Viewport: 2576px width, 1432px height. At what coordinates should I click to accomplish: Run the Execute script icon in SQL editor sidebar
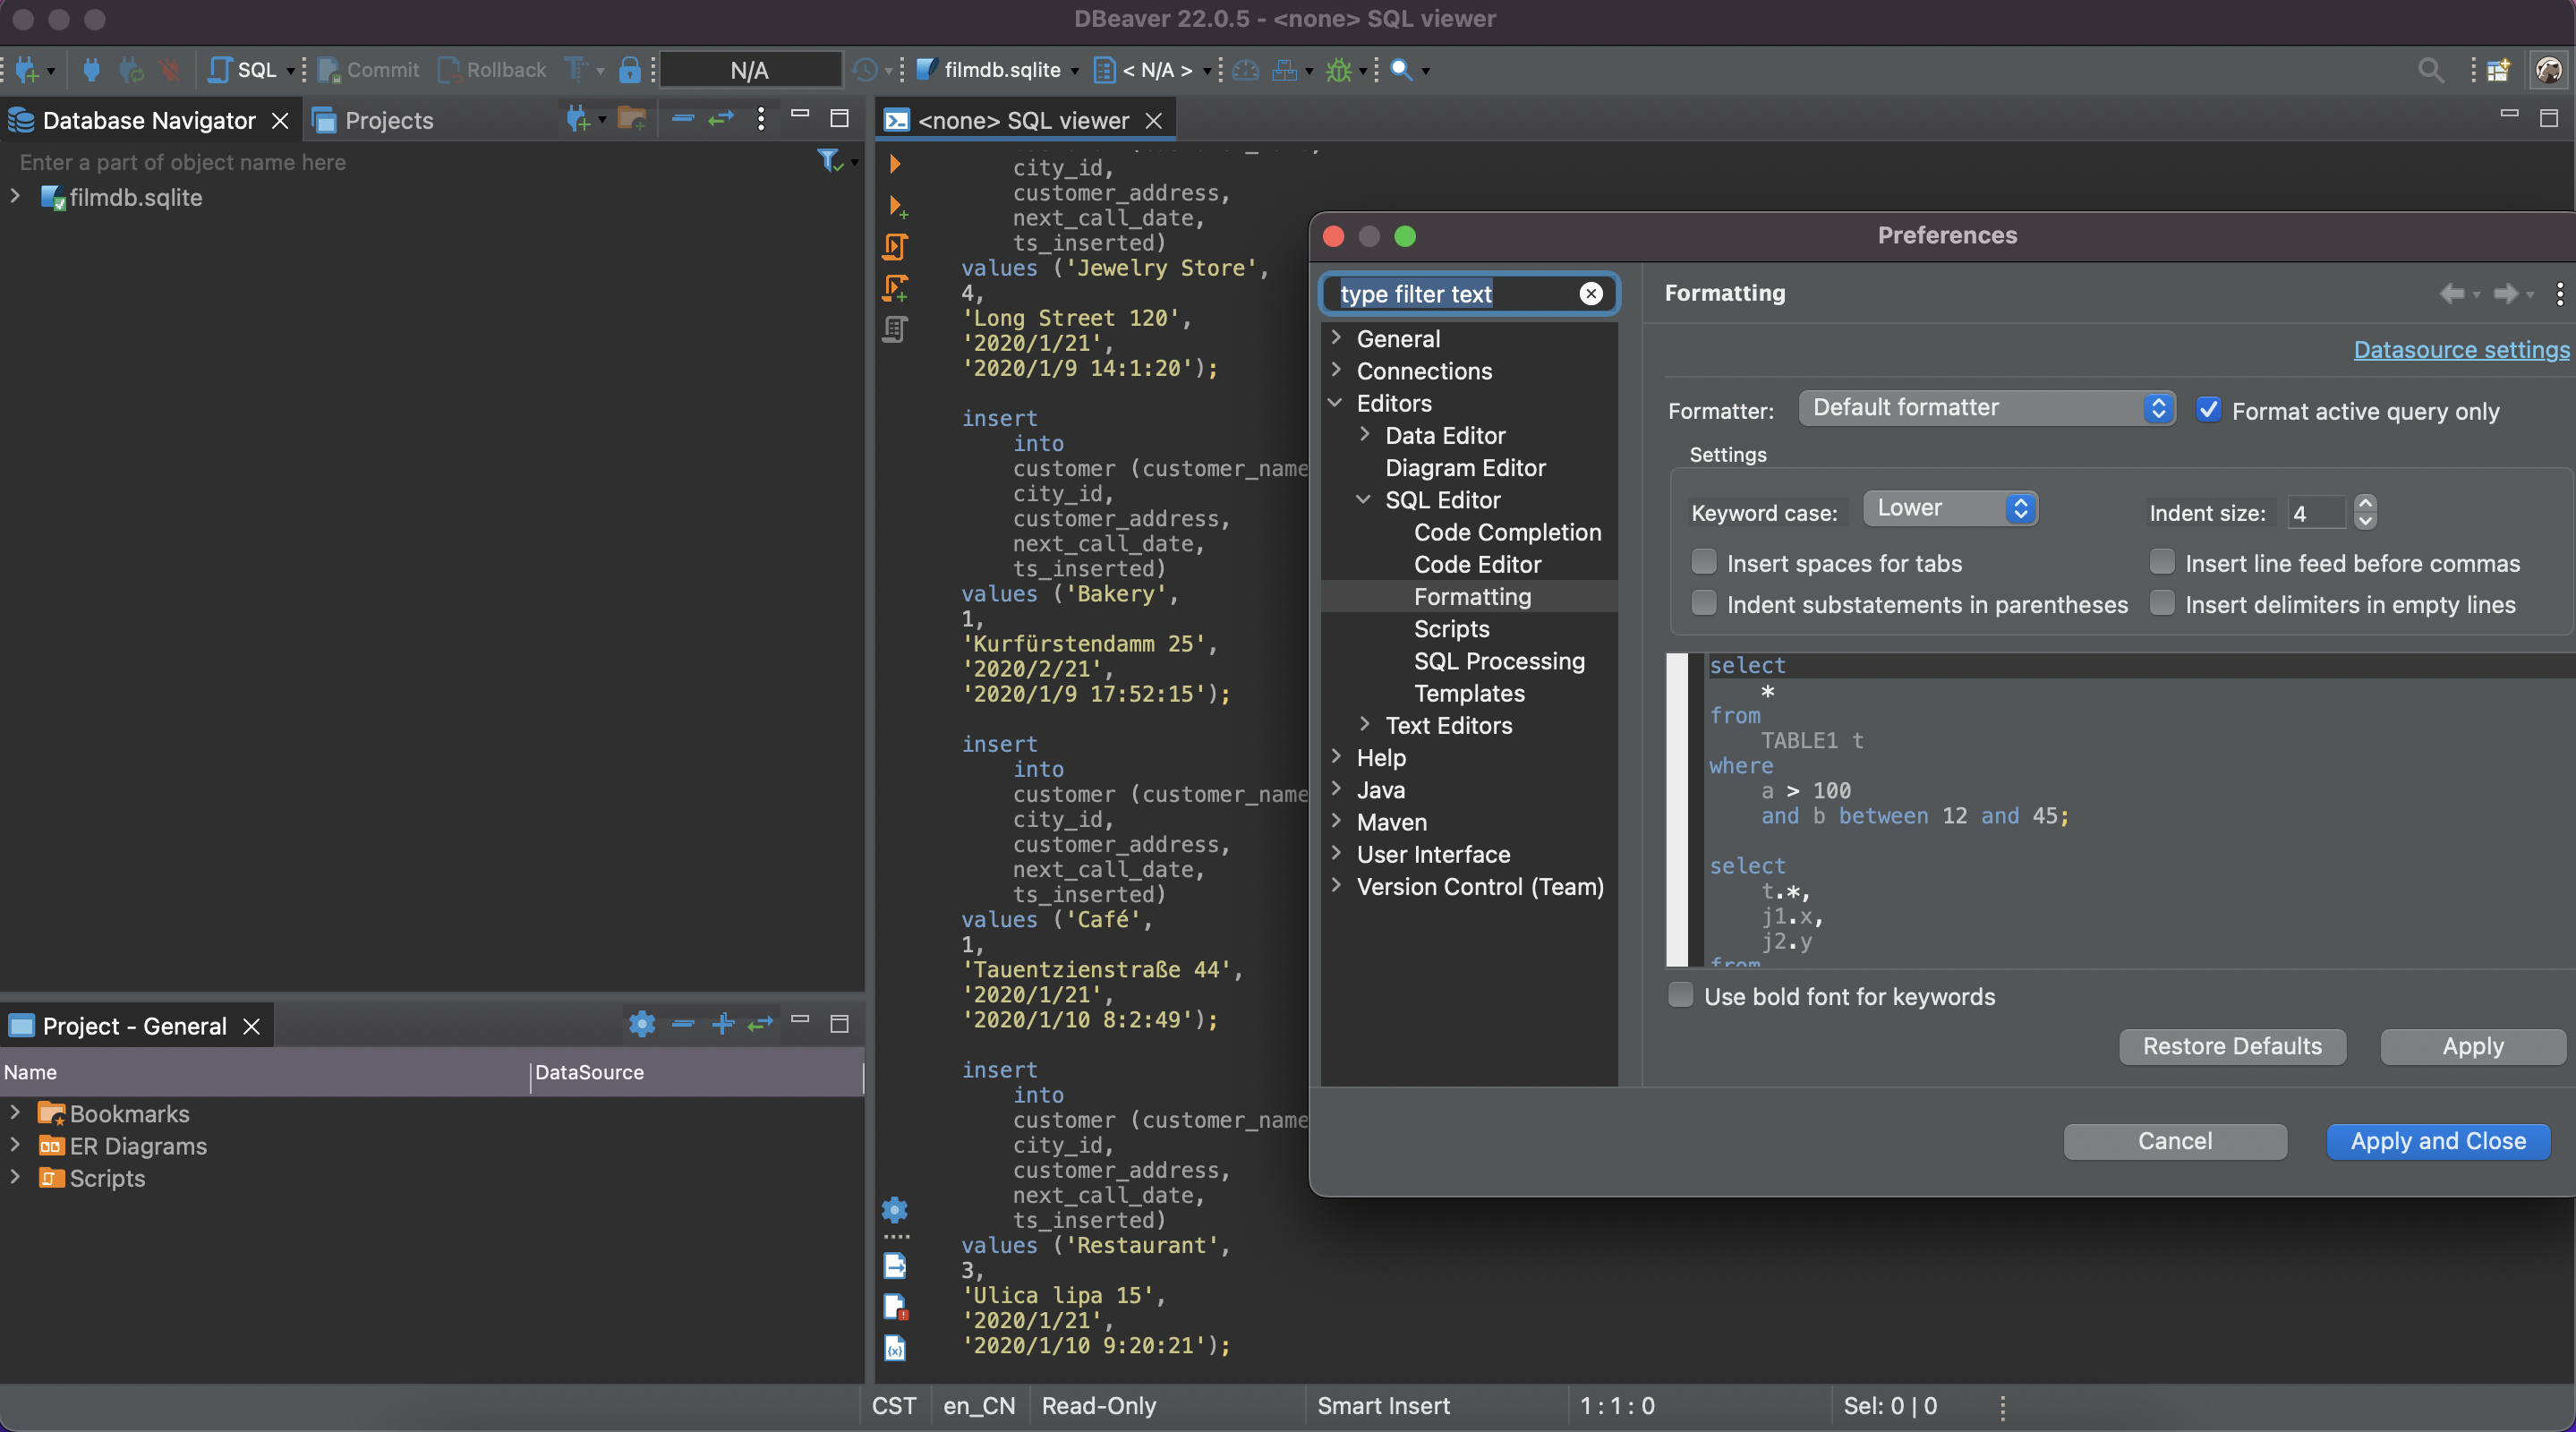click(x=895, y=247)
